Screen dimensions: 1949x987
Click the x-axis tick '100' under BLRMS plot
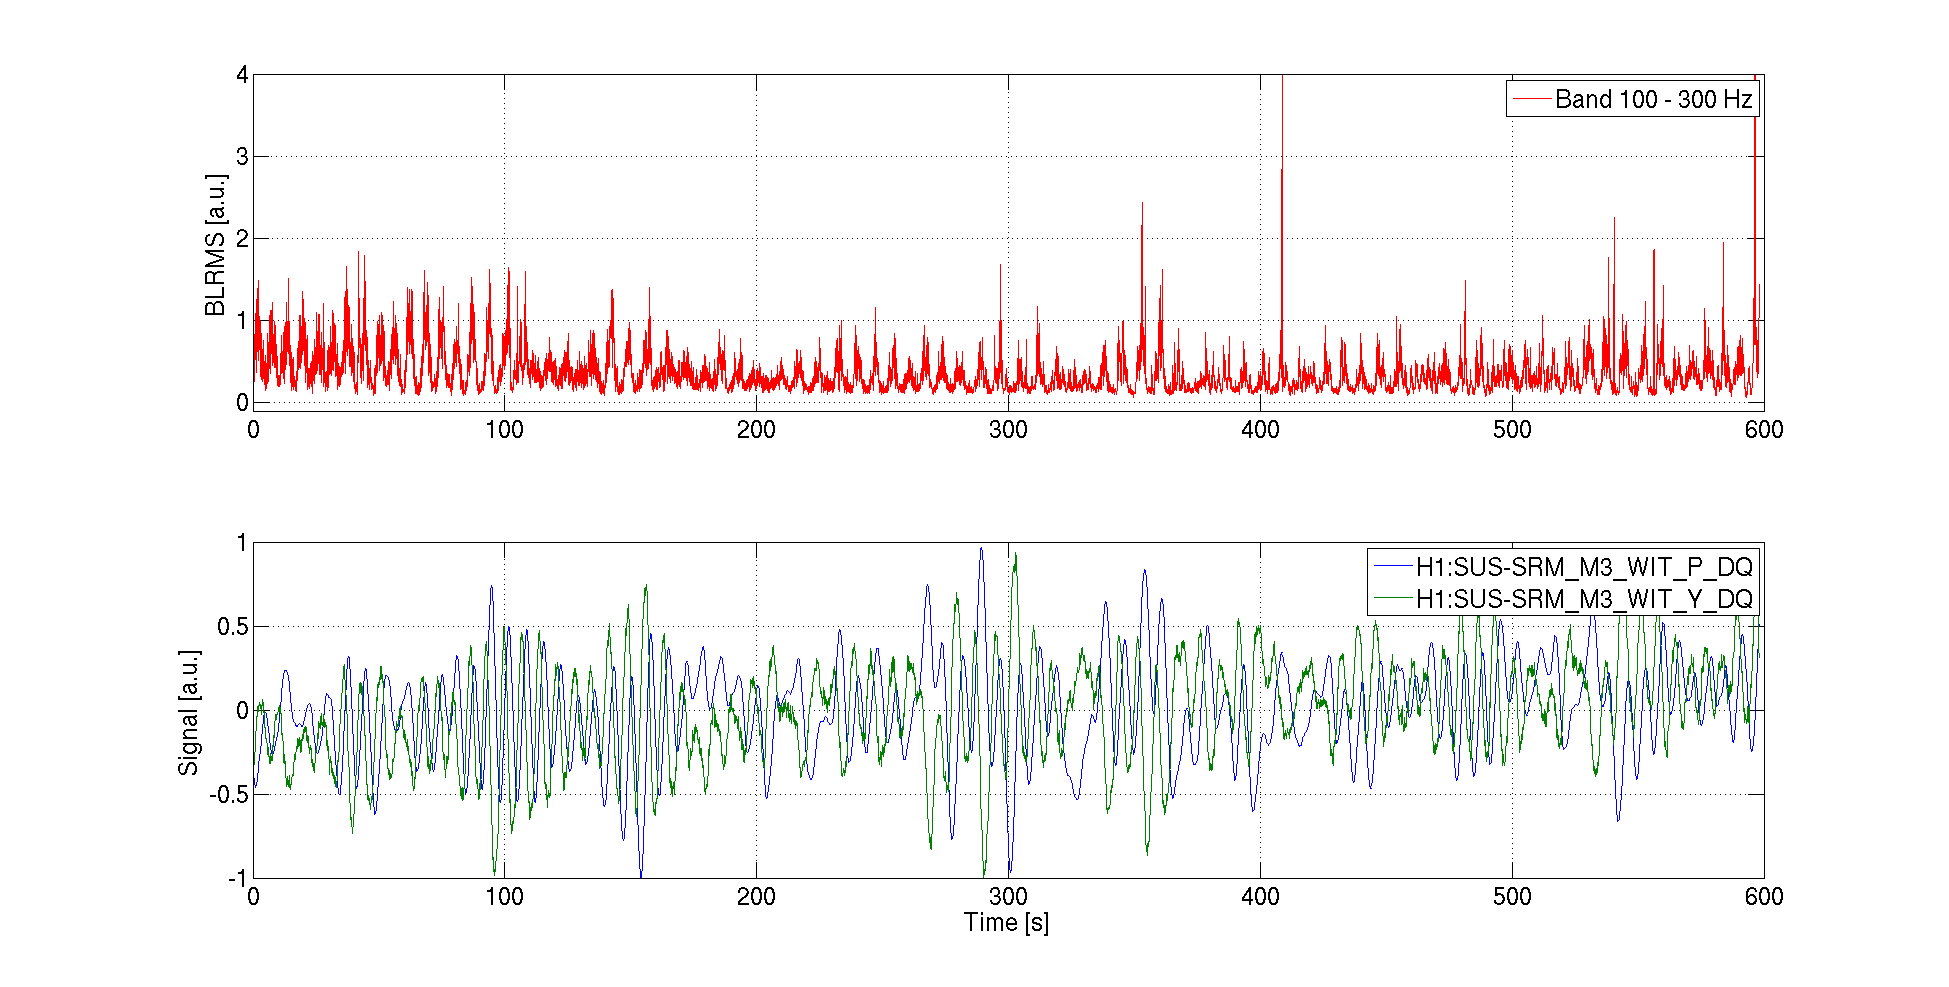pyautogui.click(x=504, y=430)
